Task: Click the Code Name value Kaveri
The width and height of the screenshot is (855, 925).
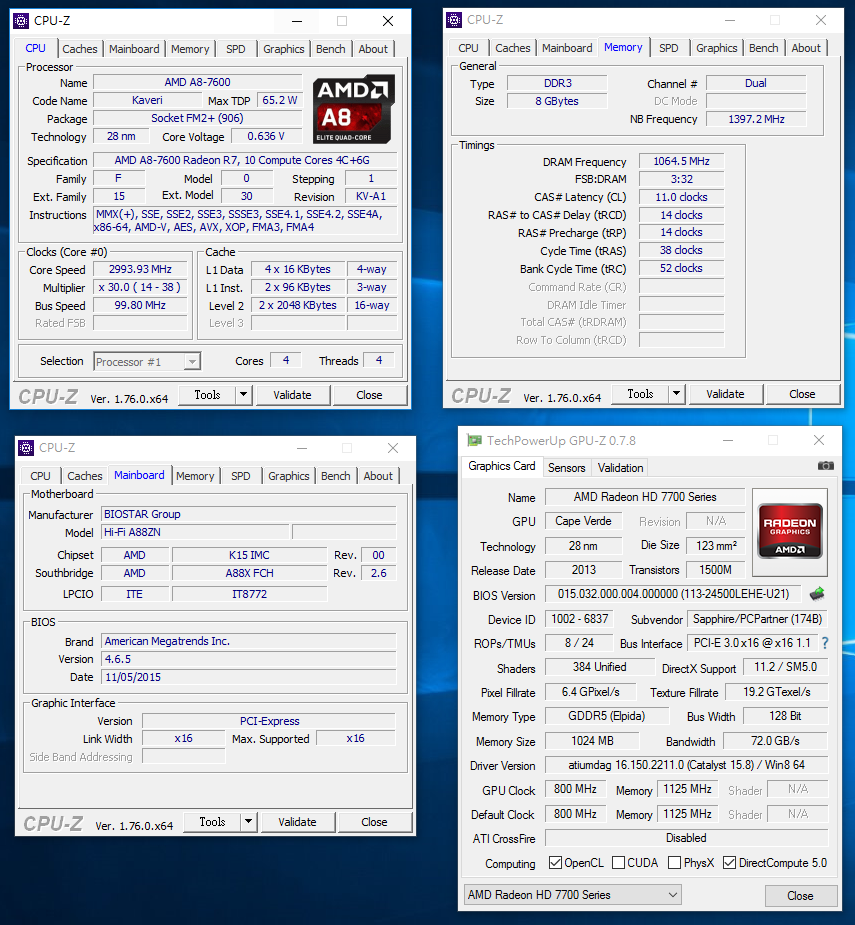Action: 148,100
